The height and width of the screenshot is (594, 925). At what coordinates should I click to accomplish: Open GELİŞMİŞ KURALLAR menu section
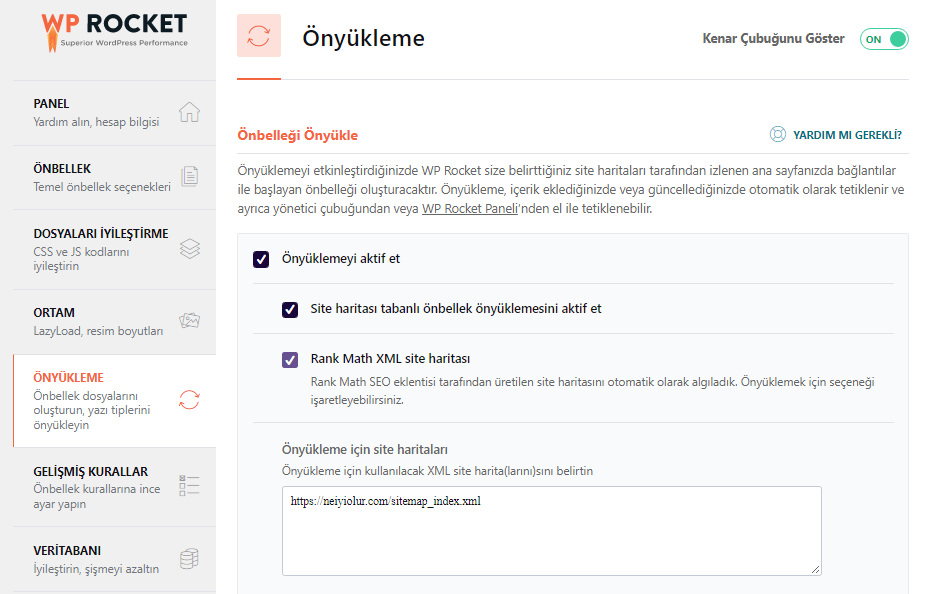(x=114, y=487)
